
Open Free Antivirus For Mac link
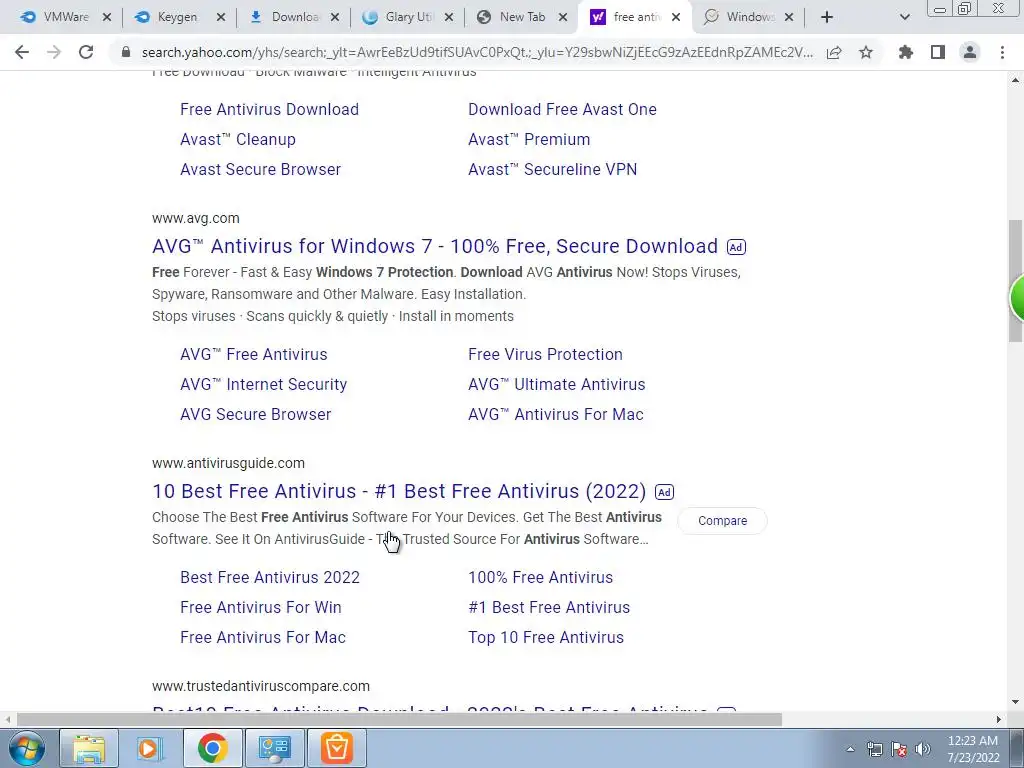click(x=263, y=637)
